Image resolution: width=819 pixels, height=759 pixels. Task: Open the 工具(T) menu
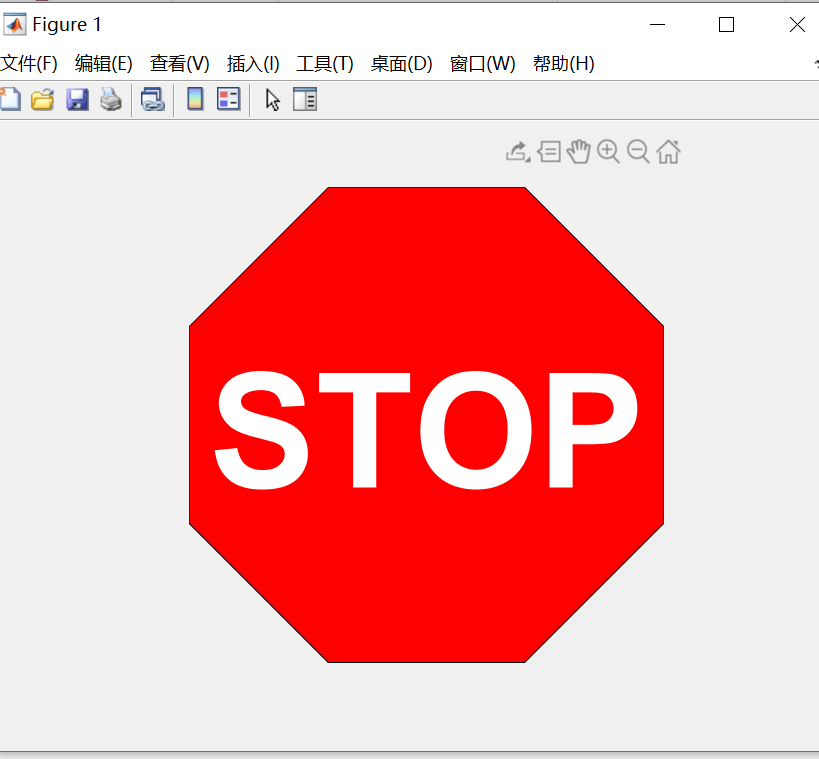coord(324,63)
